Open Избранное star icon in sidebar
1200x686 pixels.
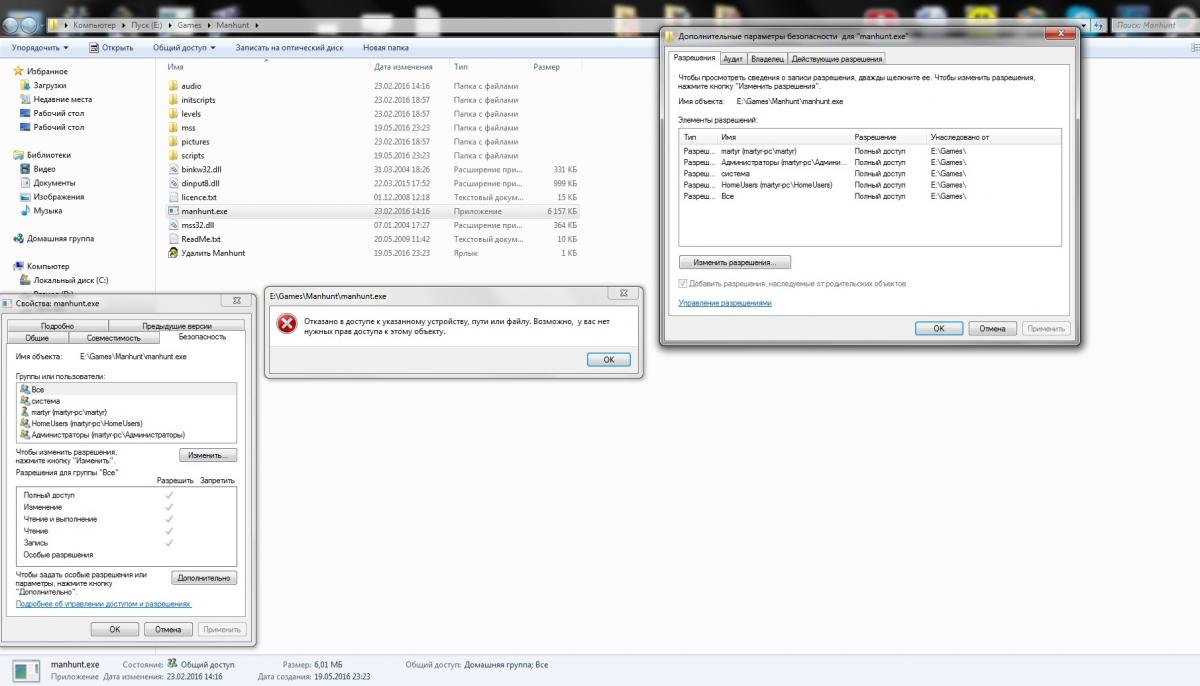(x=18, y=72)
